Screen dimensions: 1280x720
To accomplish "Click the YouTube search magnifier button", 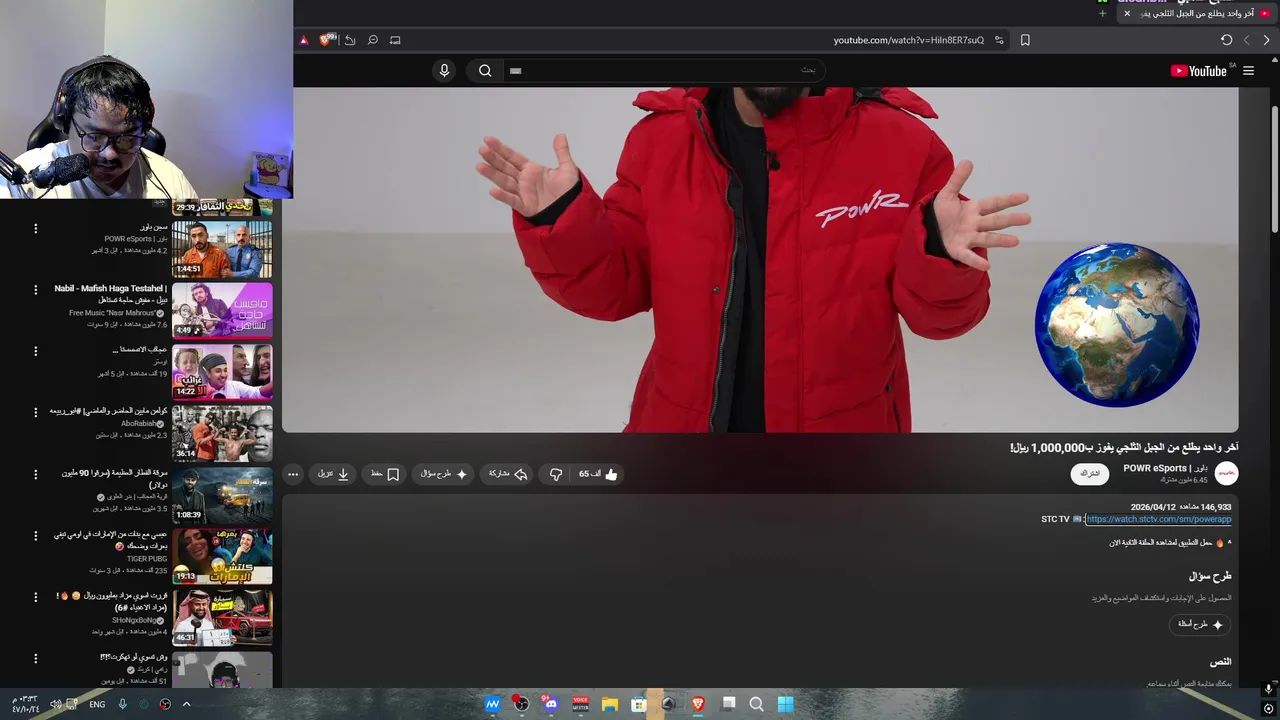I will pos(485,70).
